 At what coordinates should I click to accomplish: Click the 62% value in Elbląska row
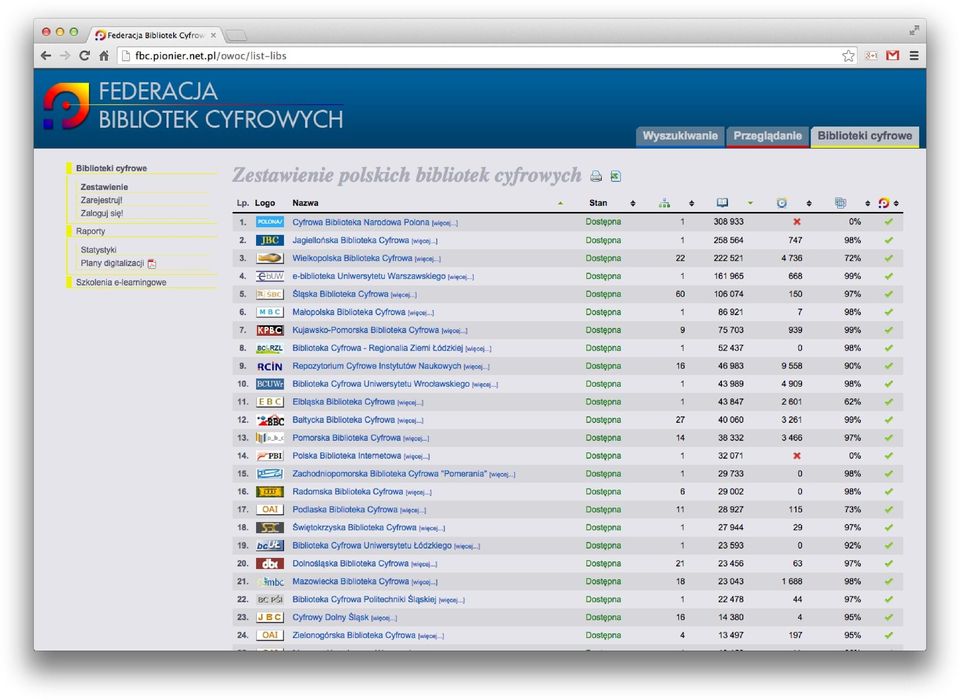pyautogui.click(x=852, y=402)
